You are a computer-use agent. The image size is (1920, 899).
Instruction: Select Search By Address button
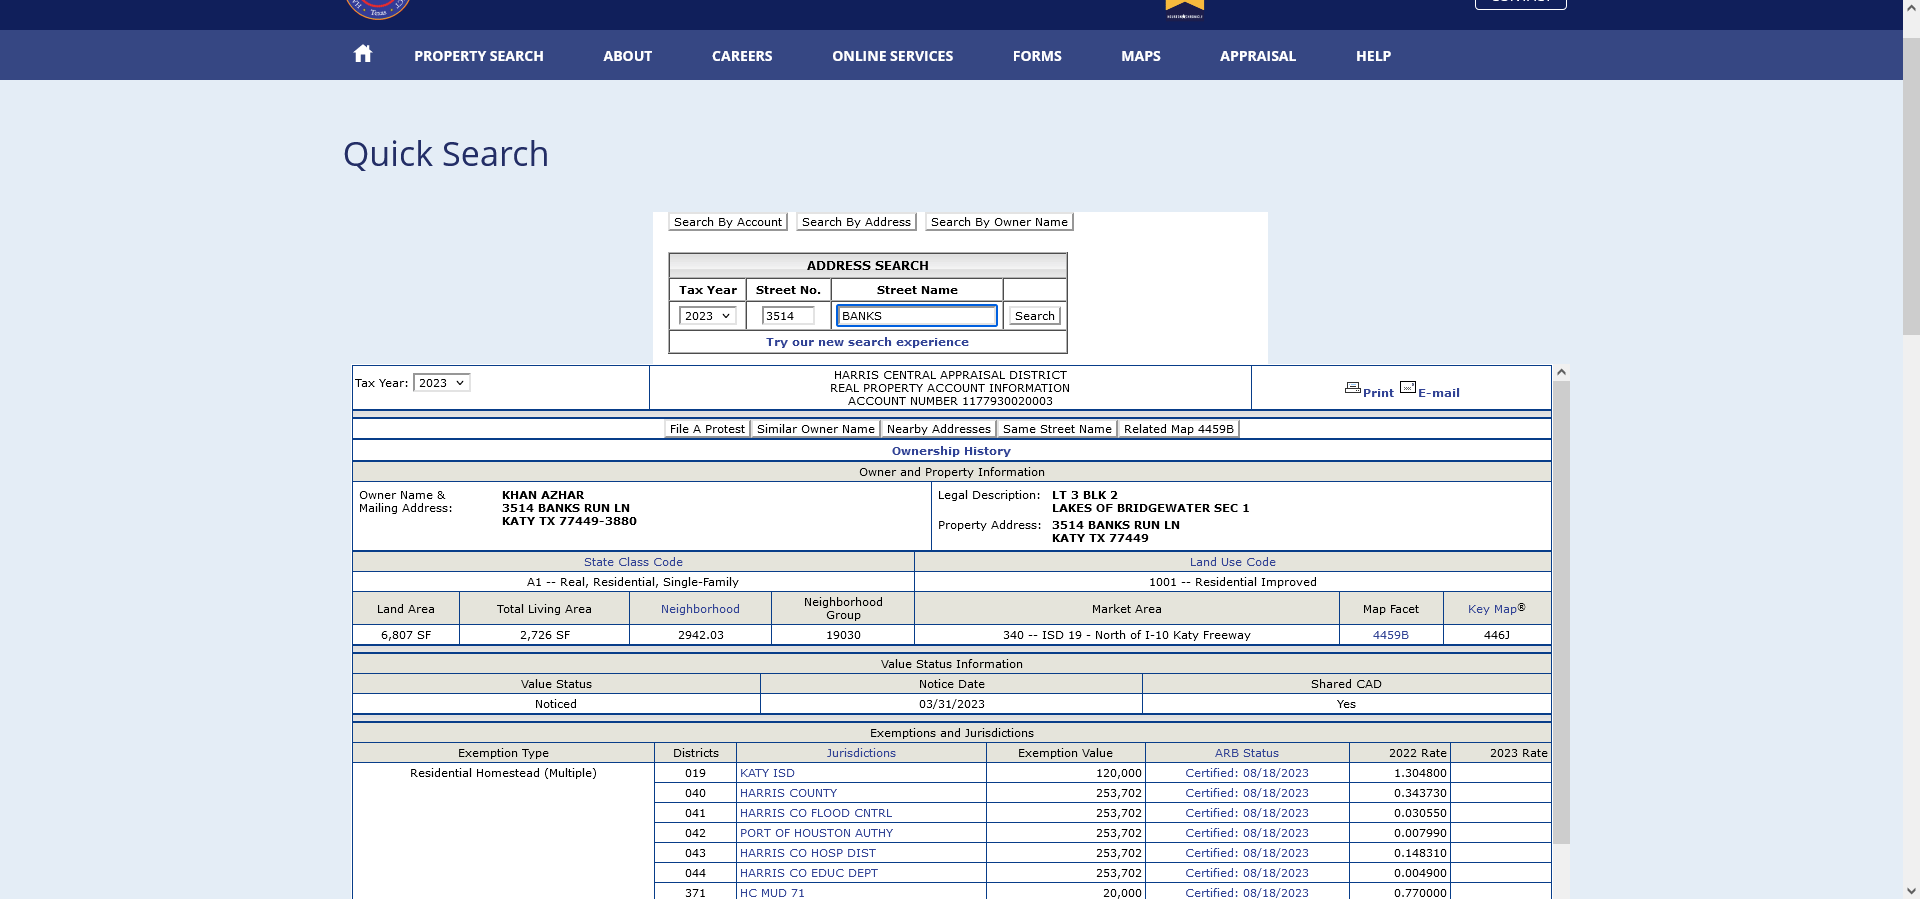[x=856, y=222]
